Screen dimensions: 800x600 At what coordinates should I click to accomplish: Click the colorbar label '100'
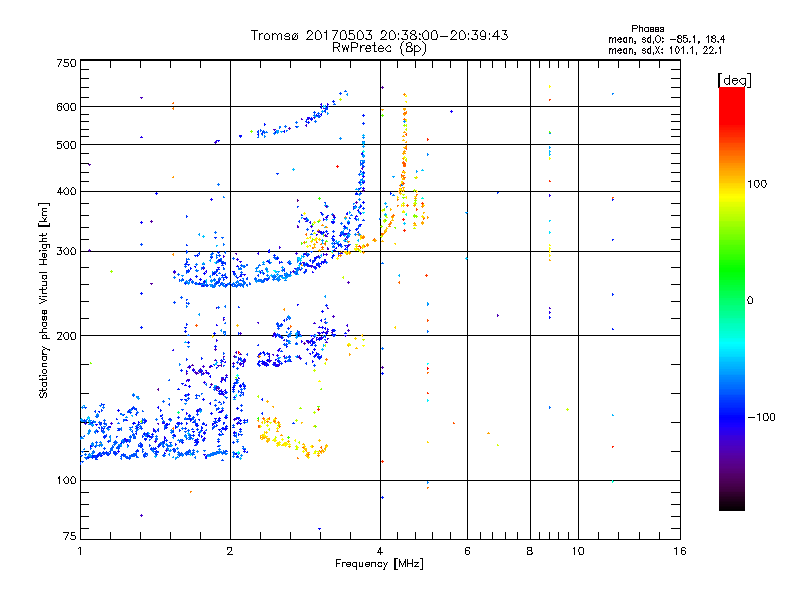pyautogui.click(x=757, y=184)
